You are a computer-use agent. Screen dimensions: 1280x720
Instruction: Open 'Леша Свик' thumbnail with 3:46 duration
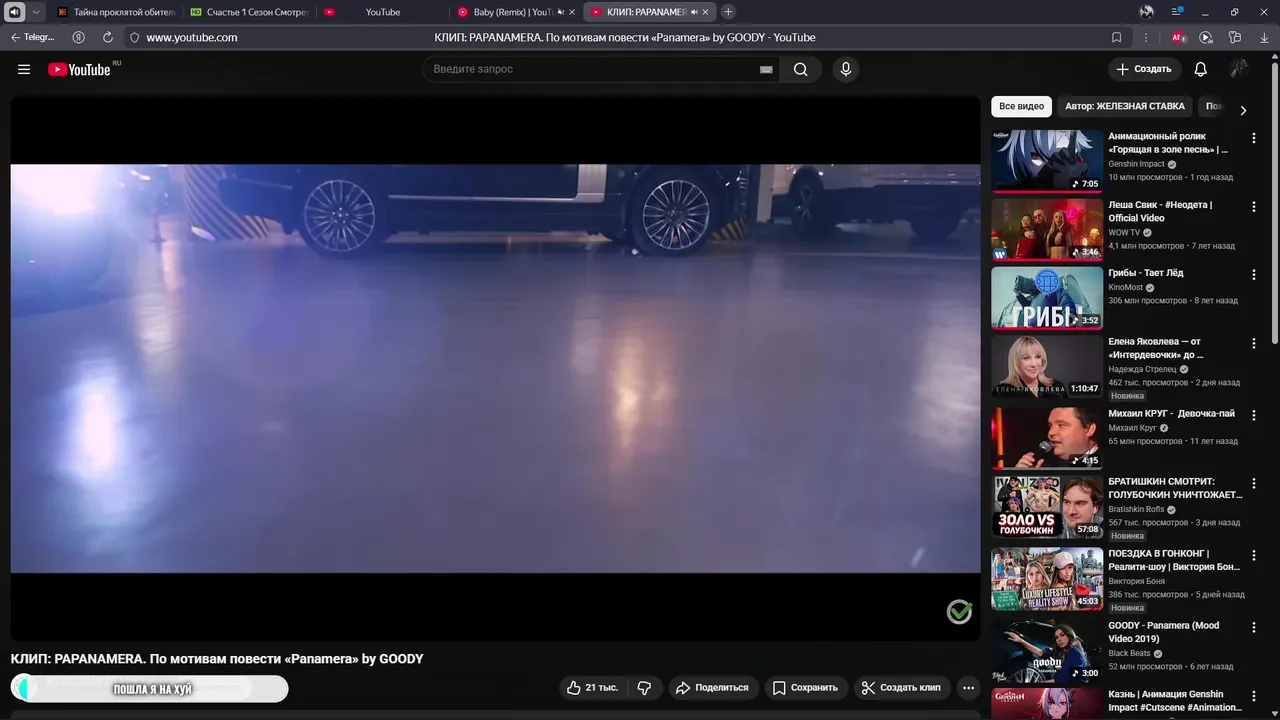(1047, 229)
